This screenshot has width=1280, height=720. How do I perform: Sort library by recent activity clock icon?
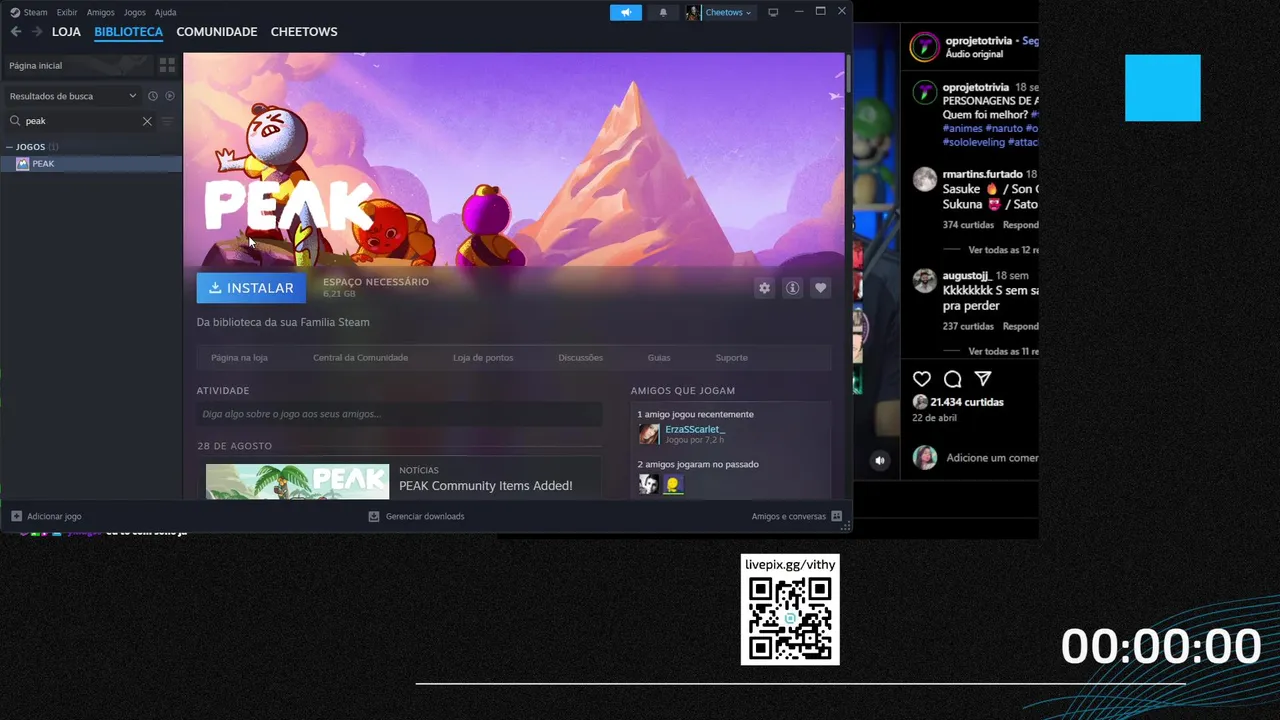click(153, 96)
